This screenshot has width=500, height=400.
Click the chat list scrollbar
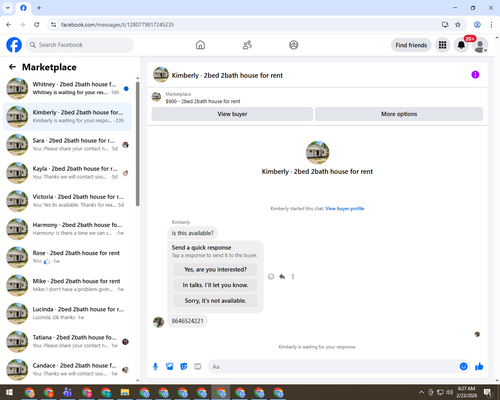(x=138, y=143)
